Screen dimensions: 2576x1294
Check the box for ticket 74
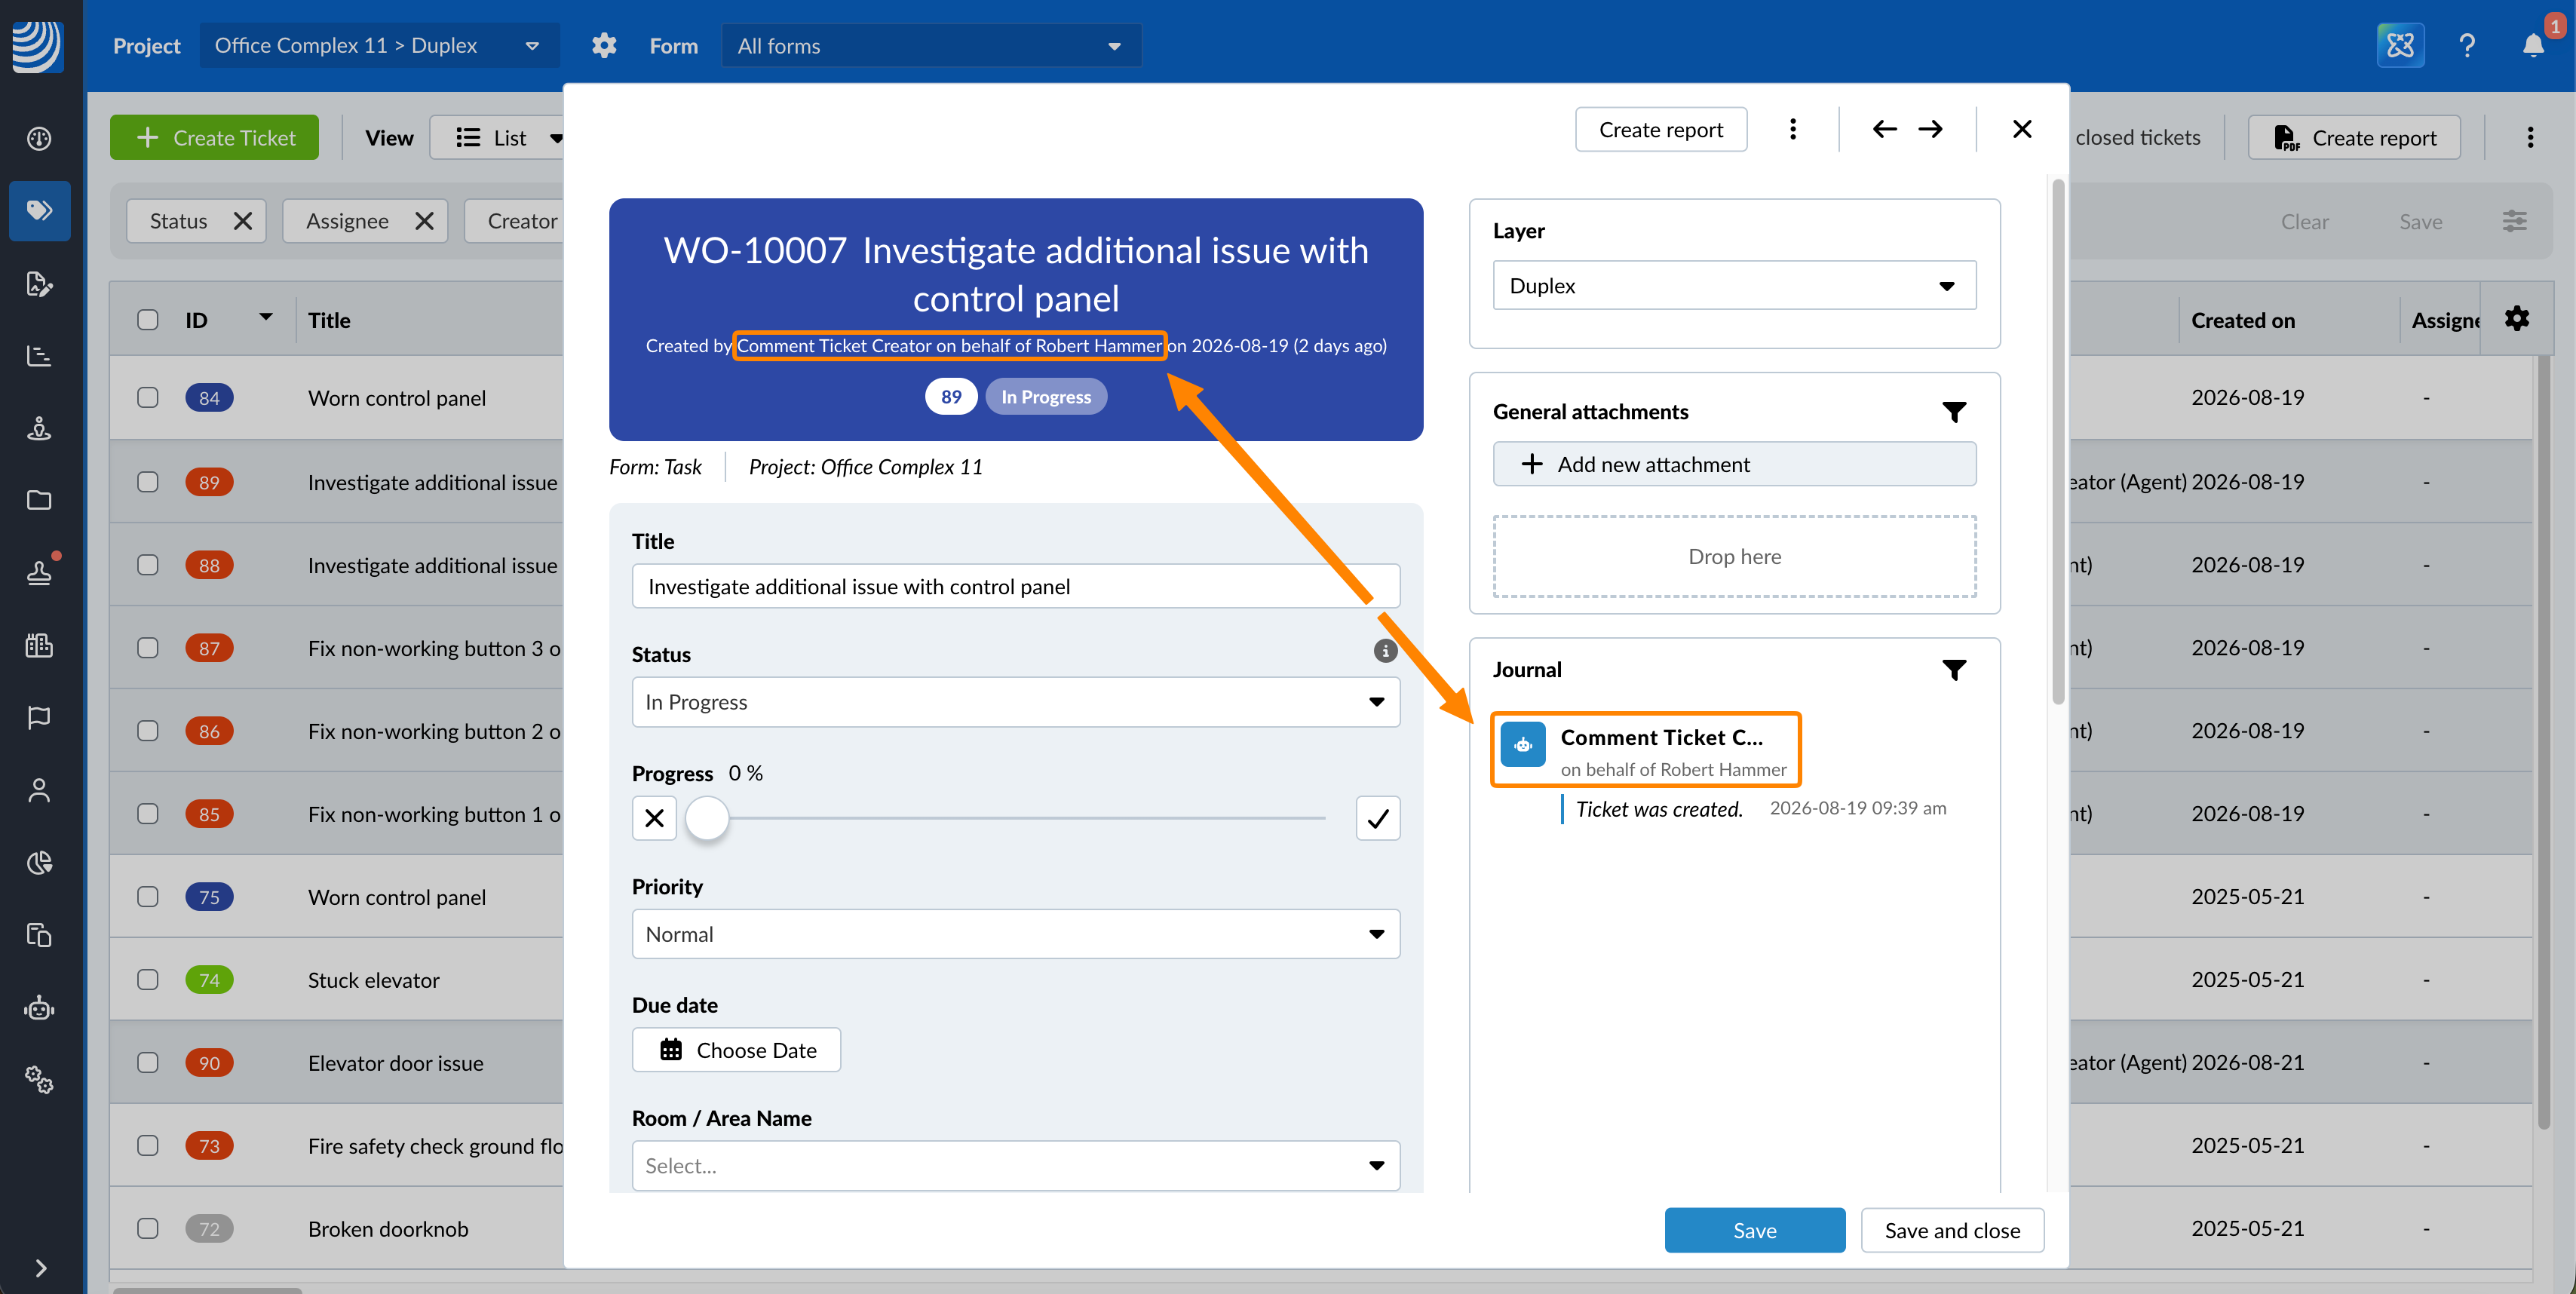148,980
